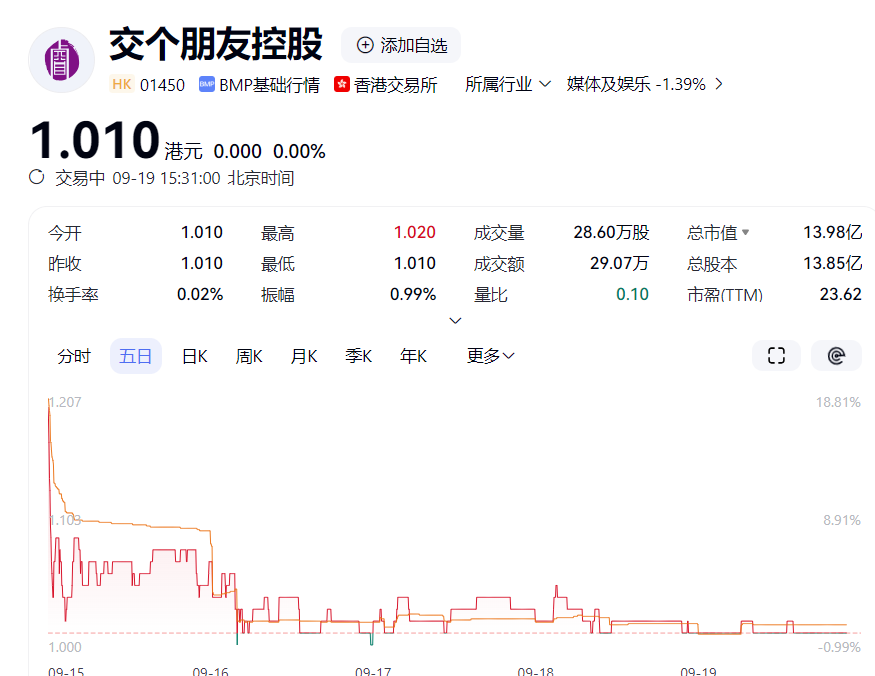
Task: Click the 添加自选 button
Action: point(401,45)
